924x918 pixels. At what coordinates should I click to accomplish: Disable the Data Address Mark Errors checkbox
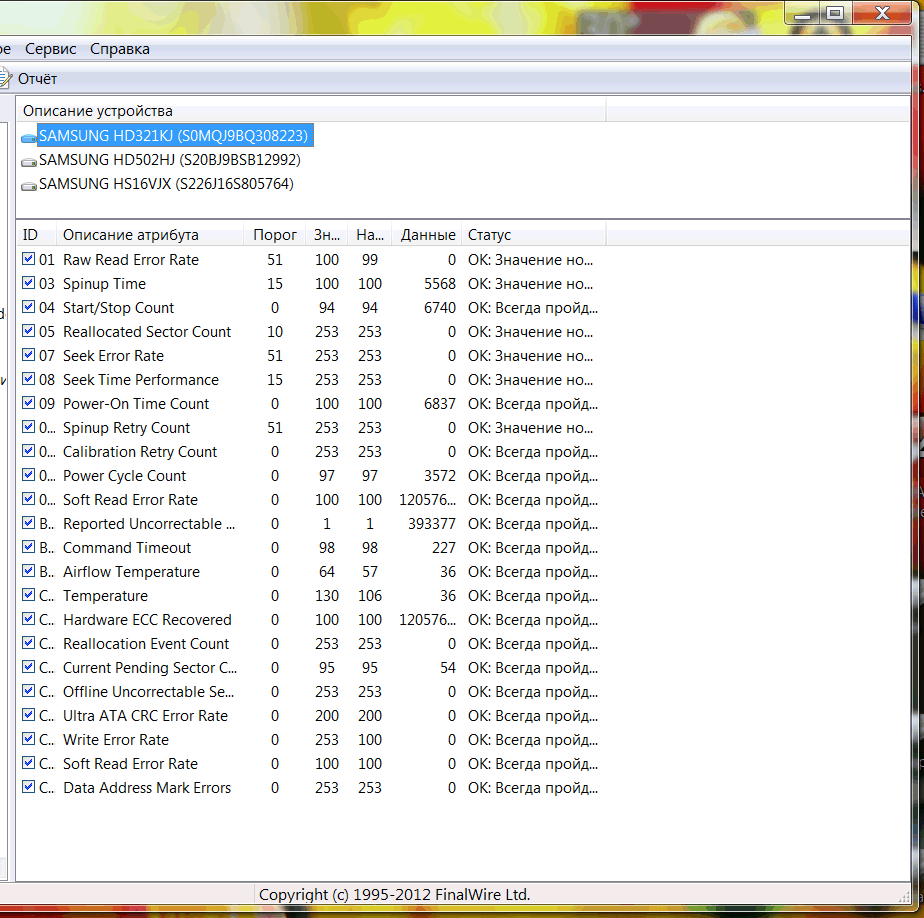[28, 787]
